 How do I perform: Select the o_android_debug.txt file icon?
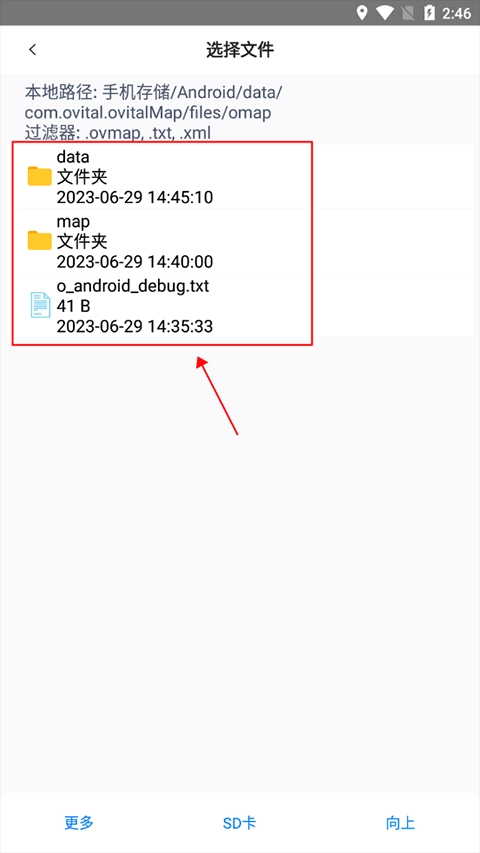pos(40,305)
